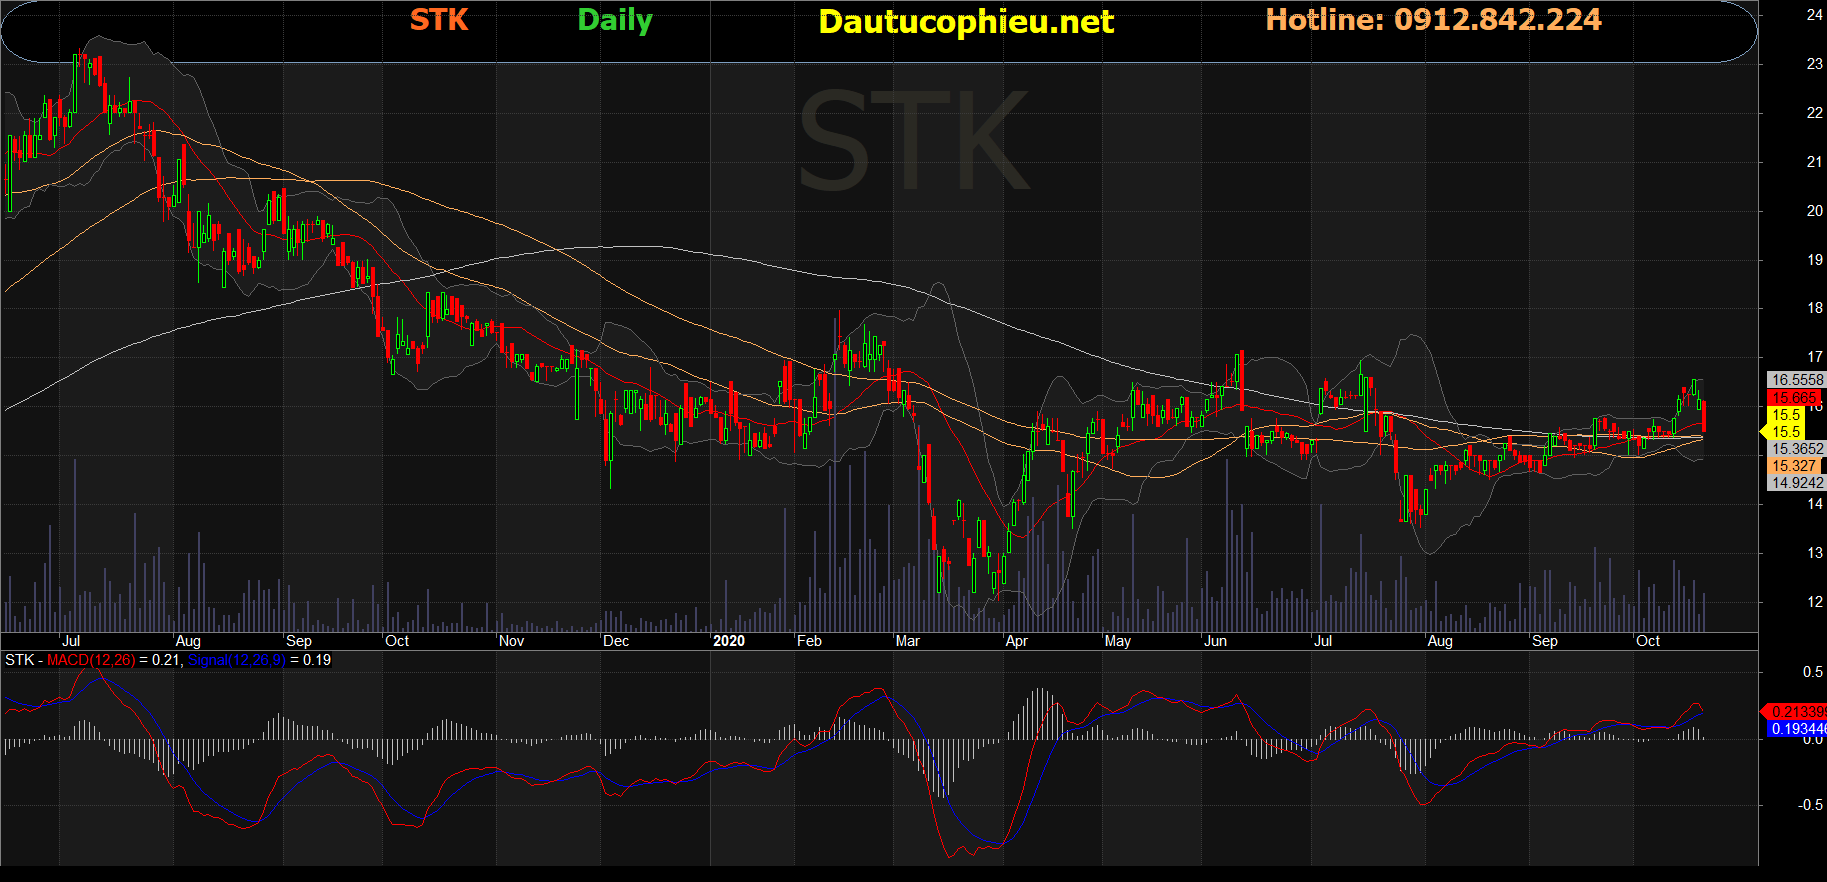Screen dimensions: 1827x882
Task: Click the Nov marker on time axis
Action: pyautogui.click(x=511, y=641)
